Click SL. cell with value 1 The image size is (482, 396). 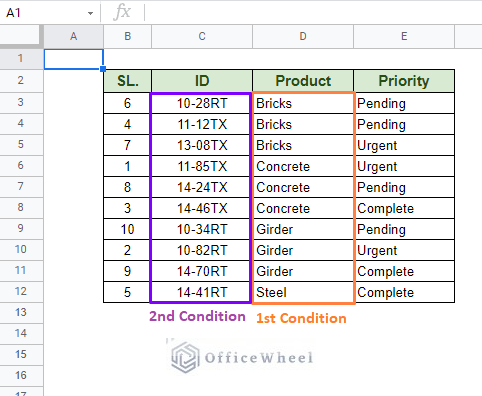[x=128, y=166]
